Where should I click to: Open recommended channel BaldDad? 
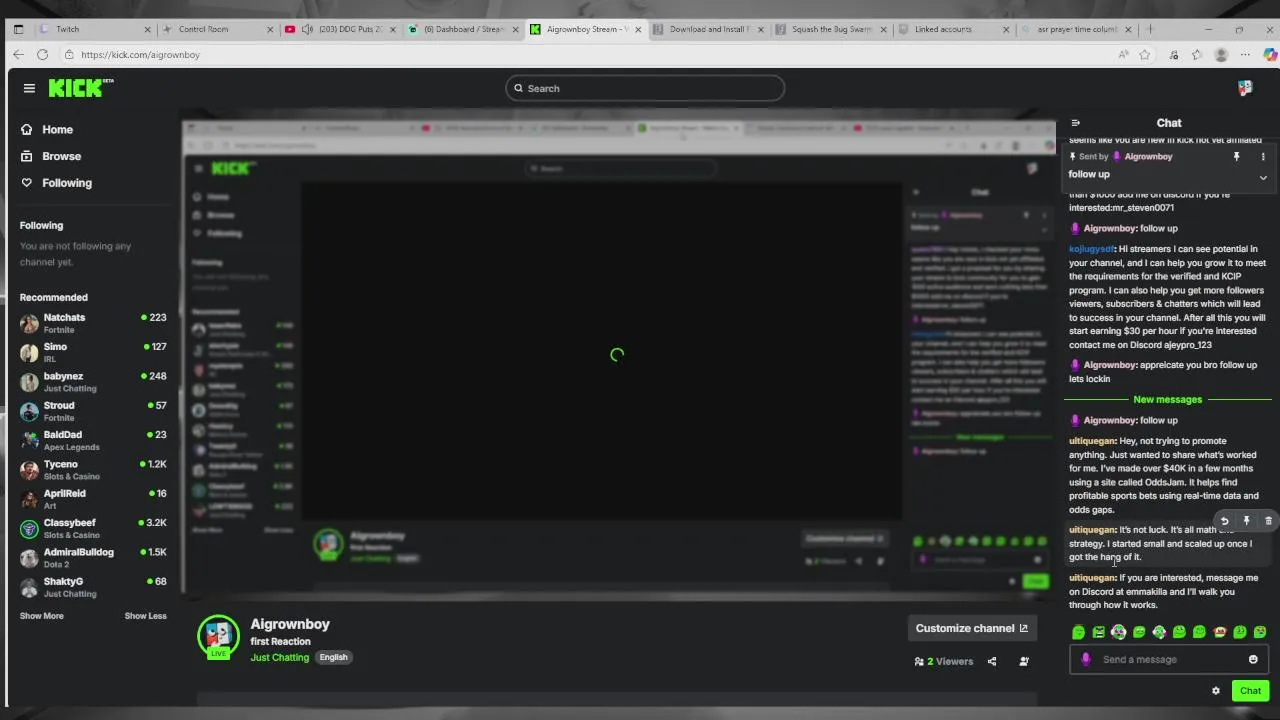coord(93,440)
